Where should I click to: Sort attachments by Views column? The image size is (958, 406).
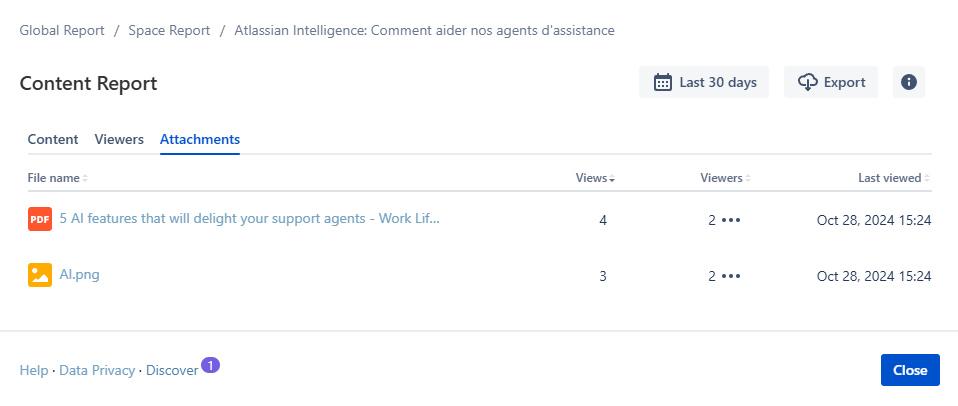[x=595, y=178]
